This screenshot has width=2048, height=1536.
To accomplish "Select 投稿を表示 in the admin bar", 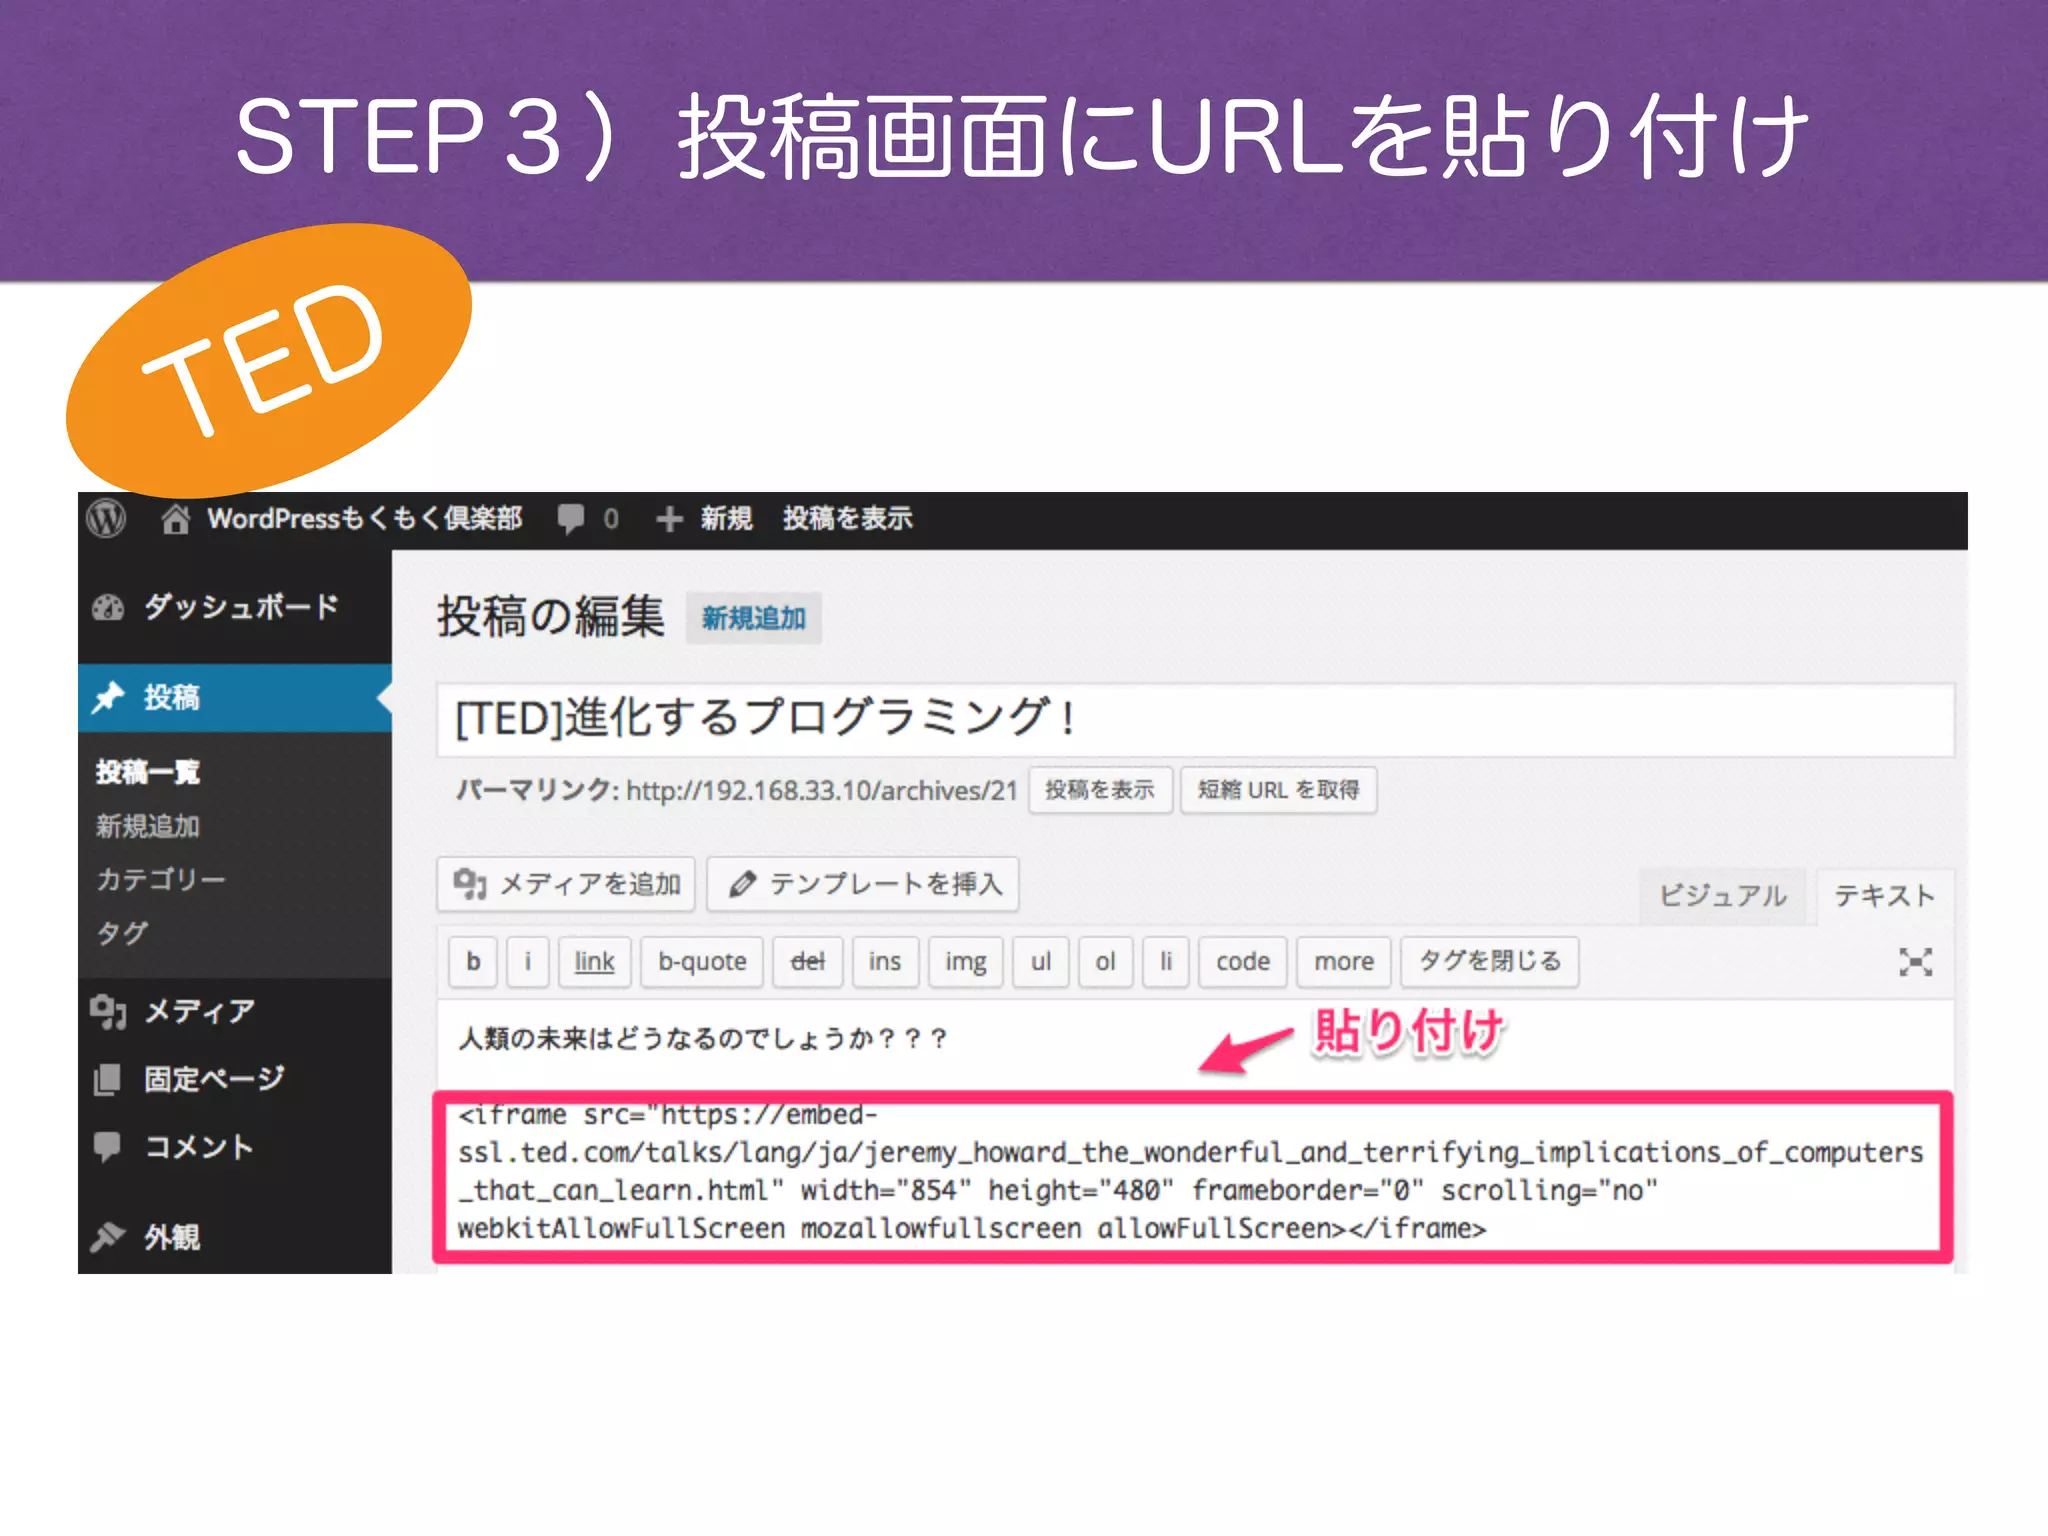I will (x=847, y=518).
